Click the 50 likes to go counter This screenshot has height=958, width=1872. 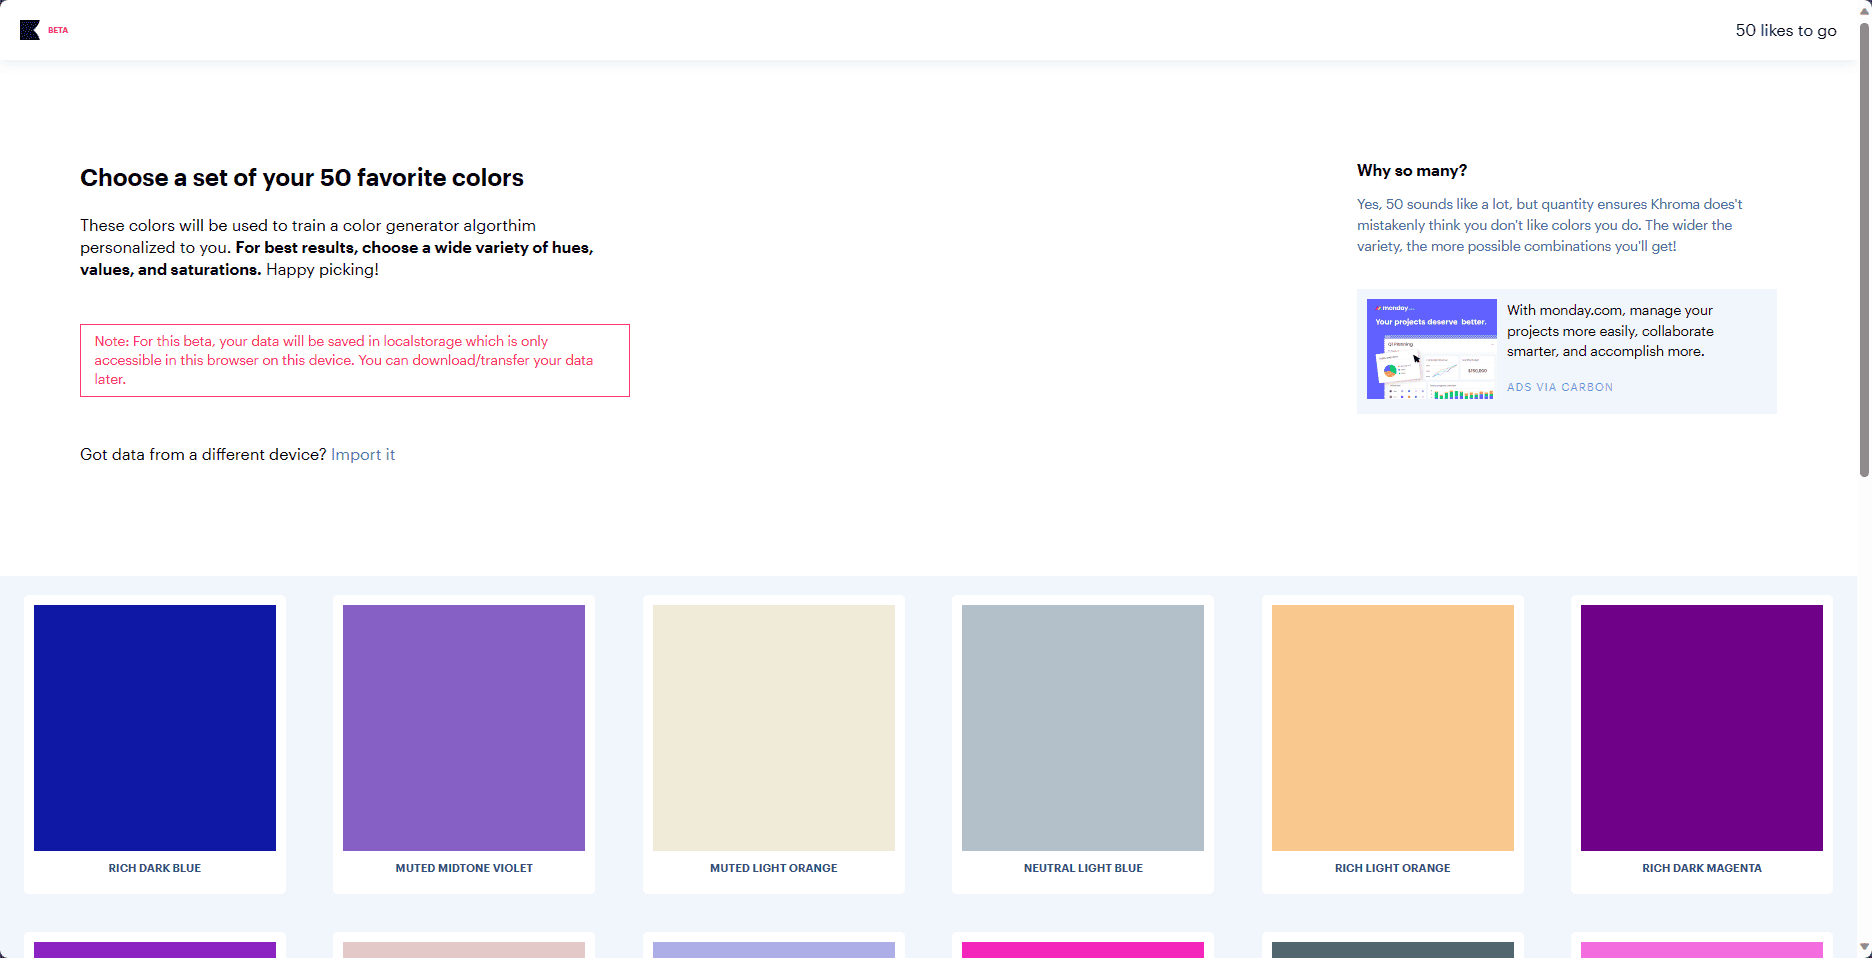(1786, 30)
